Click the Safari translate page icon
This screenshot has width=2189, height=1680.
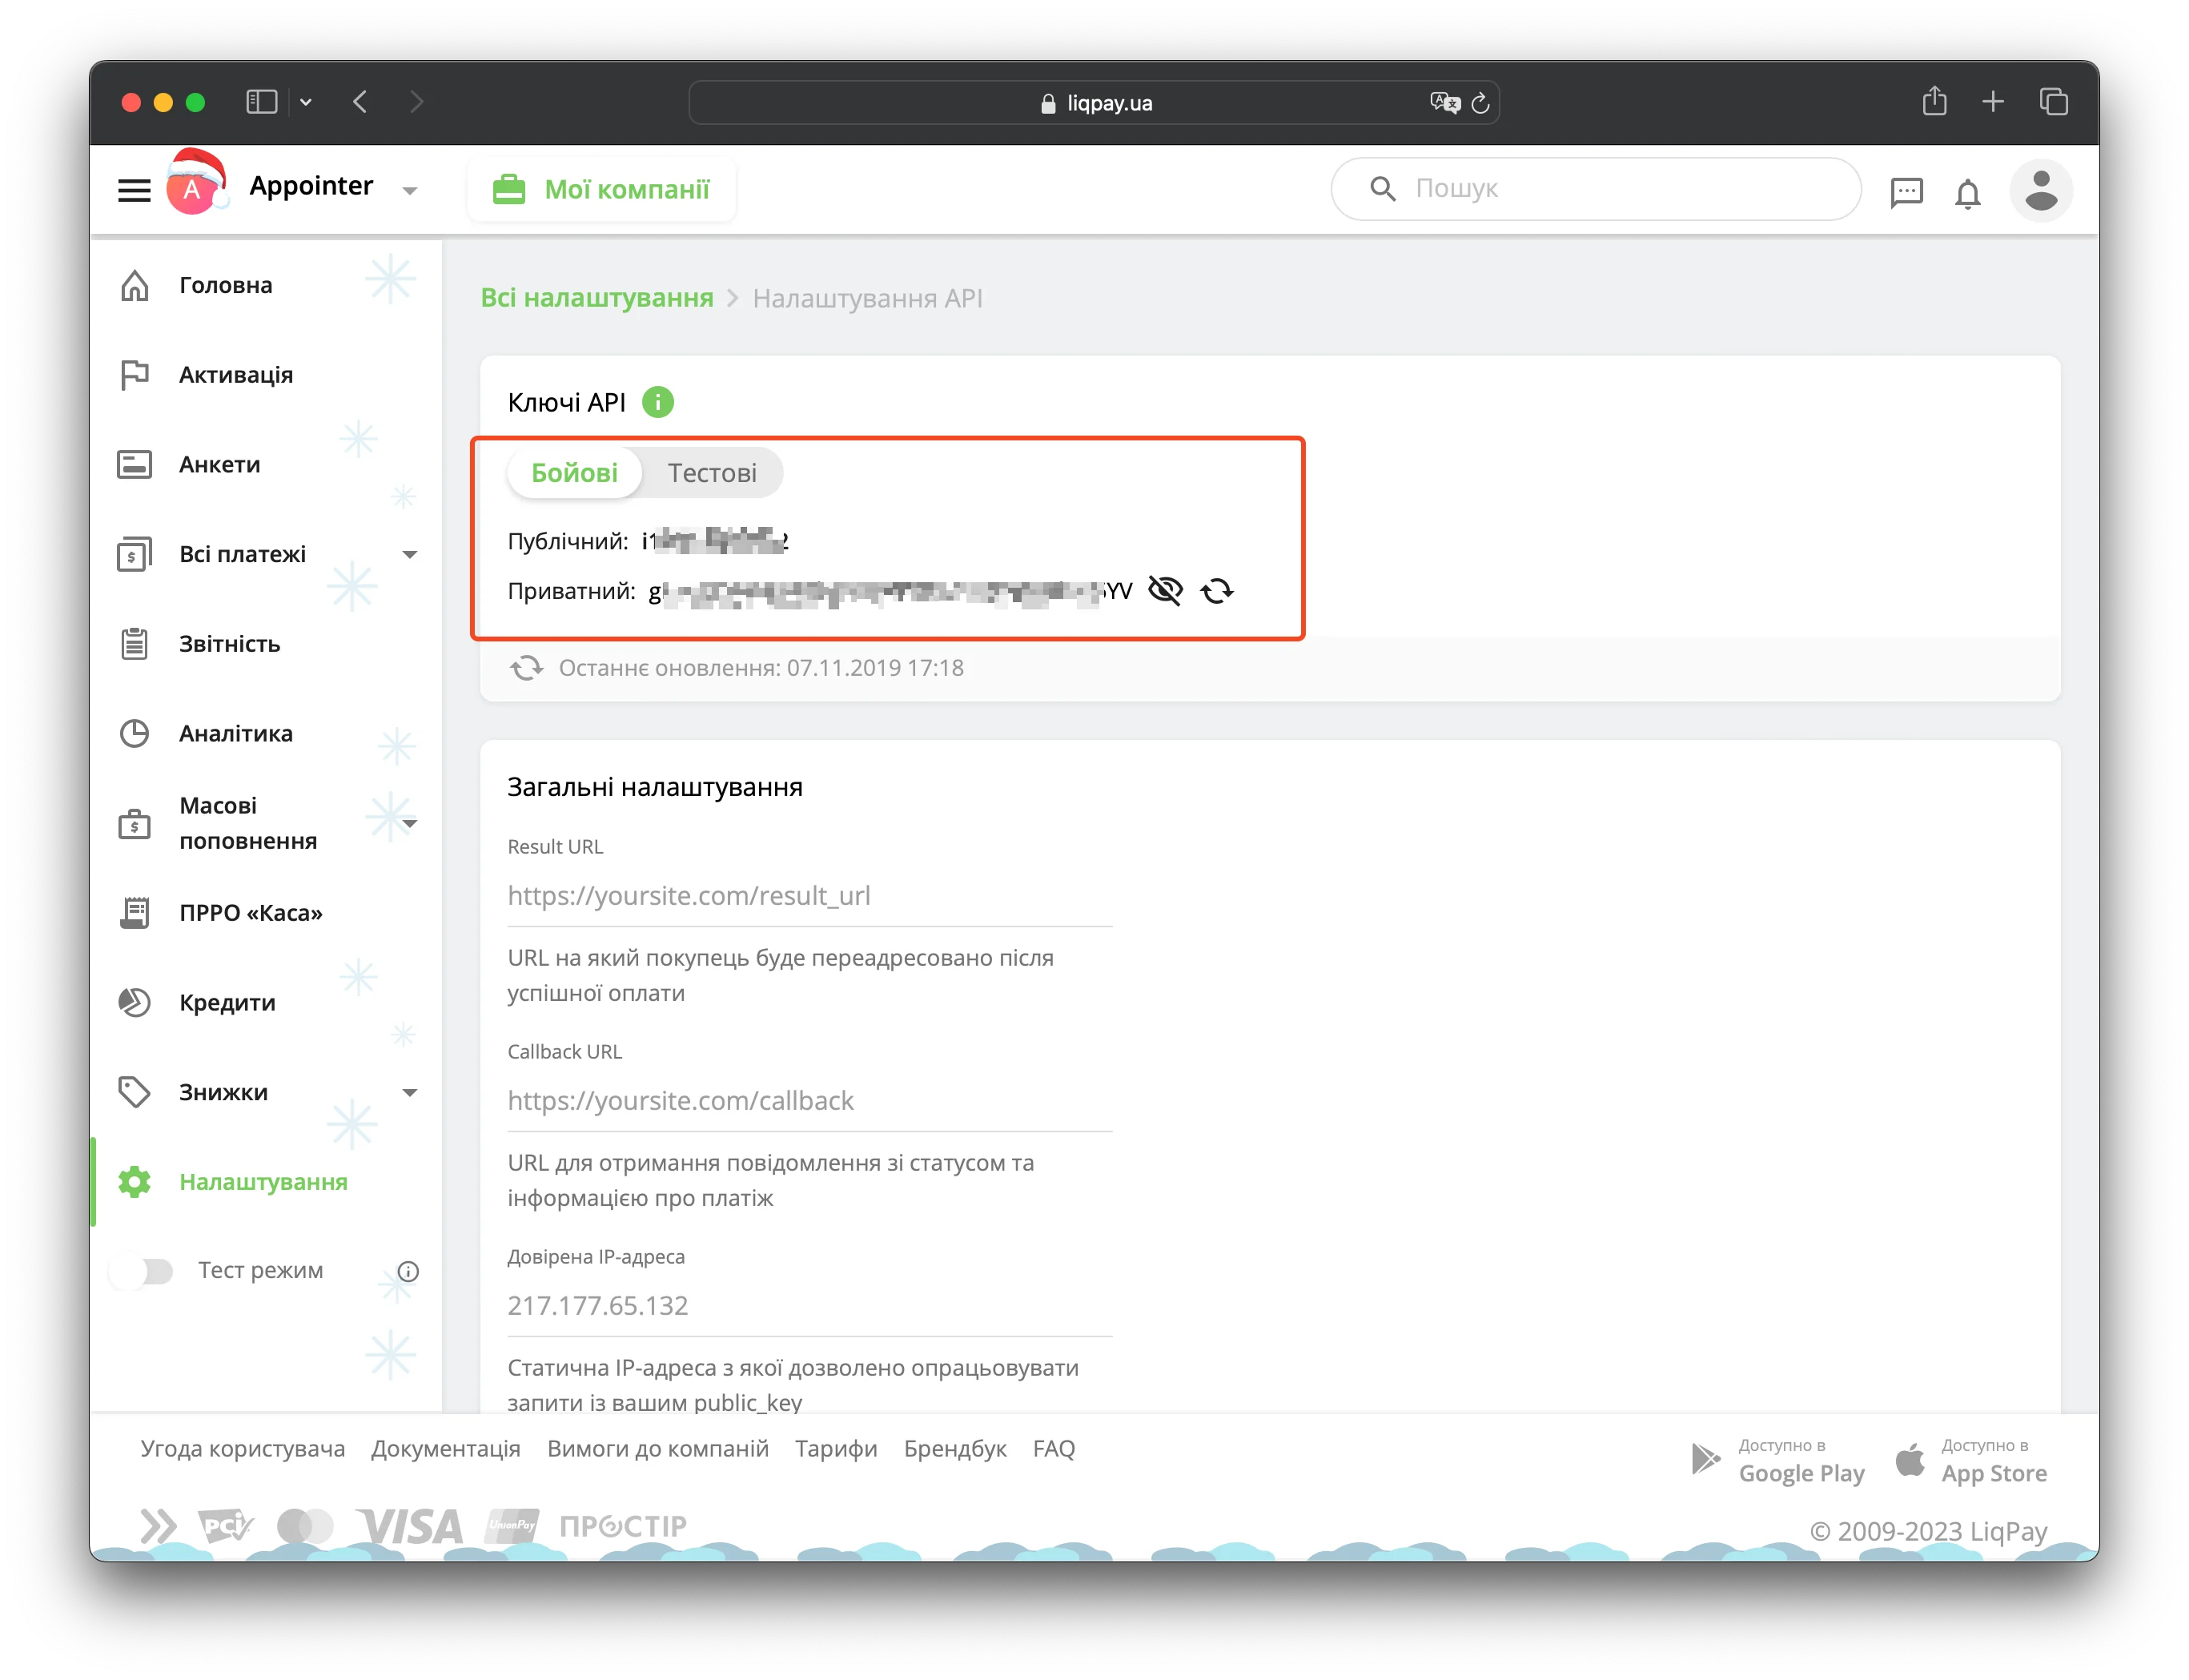(1444, 102)
